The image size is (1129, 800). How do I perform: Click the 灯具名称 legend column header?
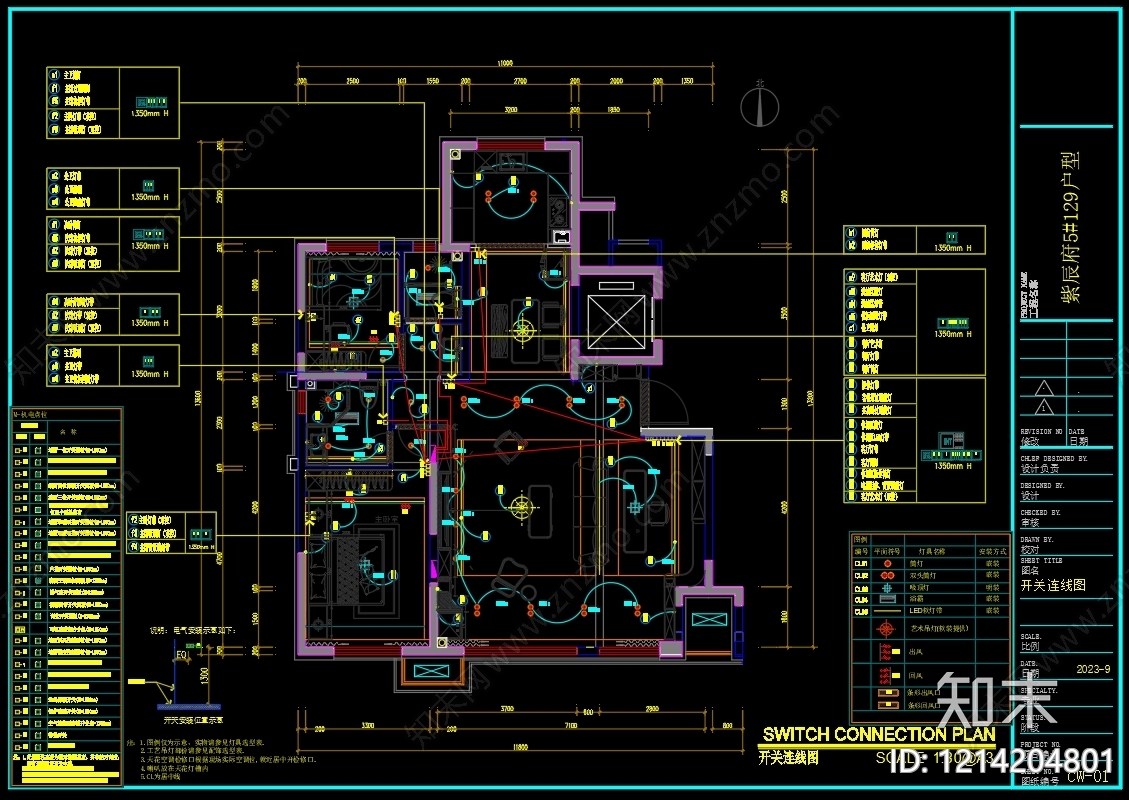pos(932,552)
